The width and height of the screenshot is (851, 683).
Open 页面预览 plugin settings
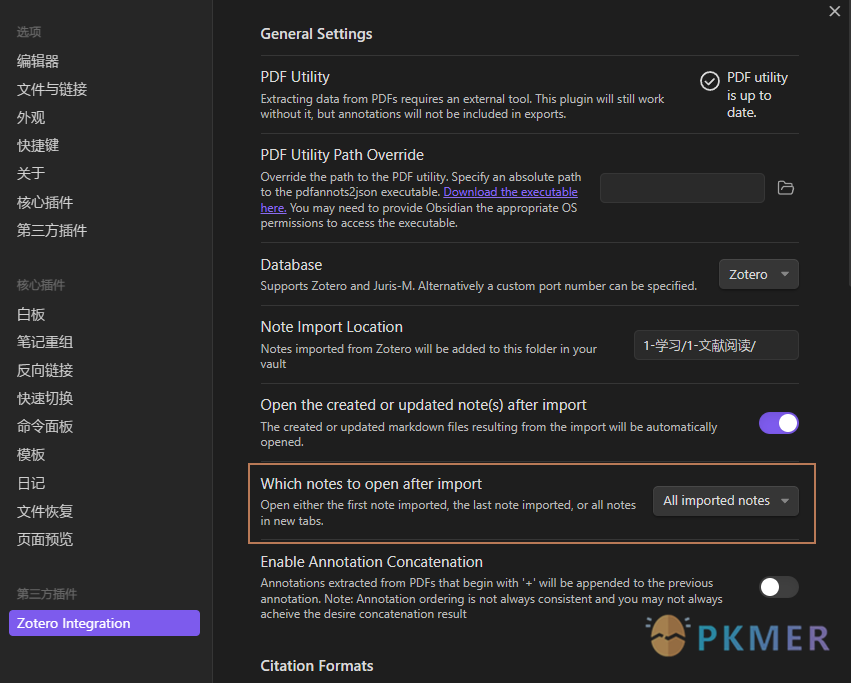click(45, 540)
